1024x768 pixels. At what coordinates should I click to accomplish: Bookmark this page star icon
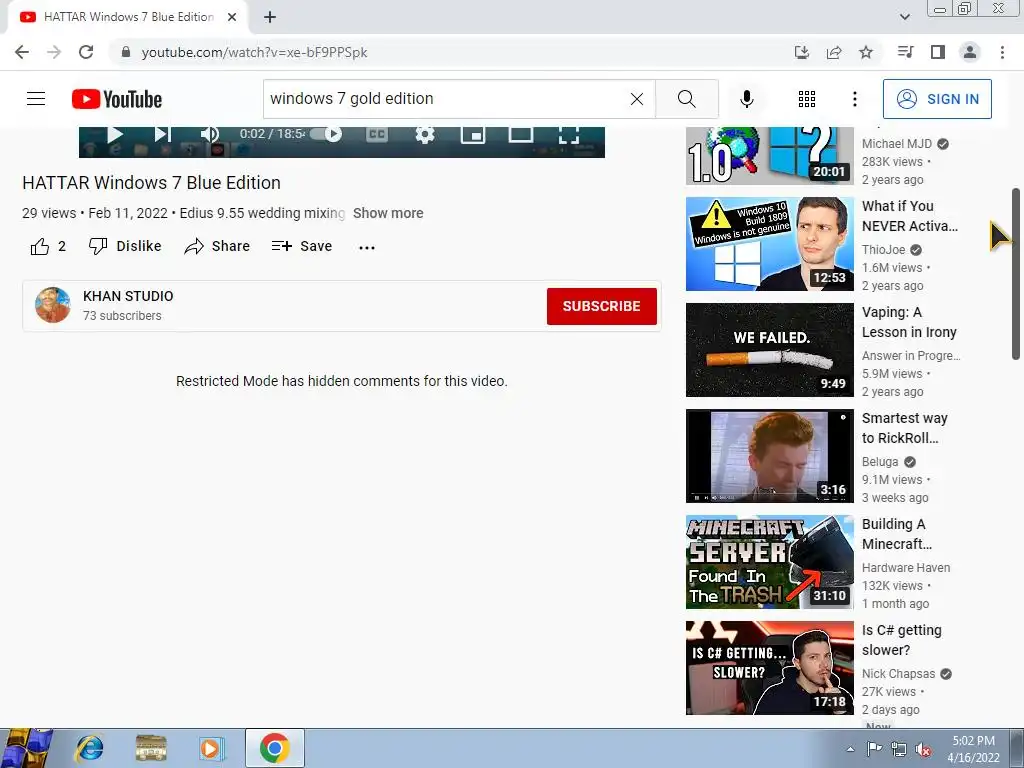coord(866,52)
